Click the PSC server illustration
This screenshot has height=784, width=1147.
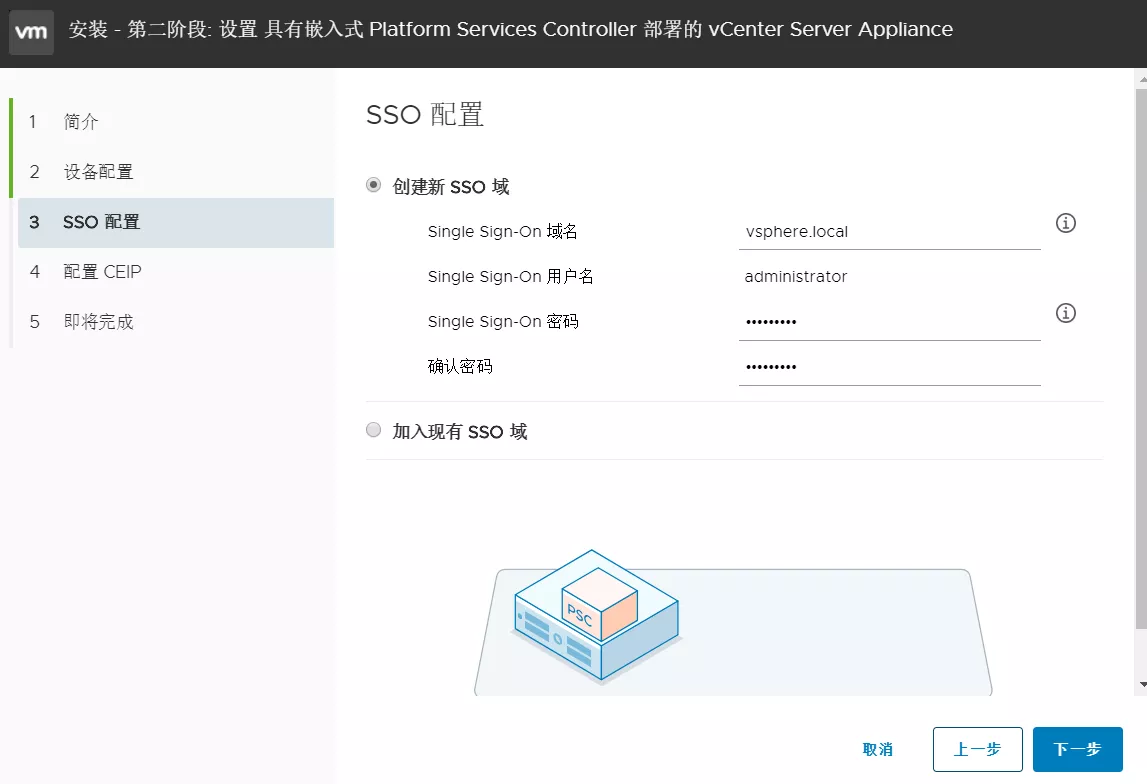pos(596,615)
